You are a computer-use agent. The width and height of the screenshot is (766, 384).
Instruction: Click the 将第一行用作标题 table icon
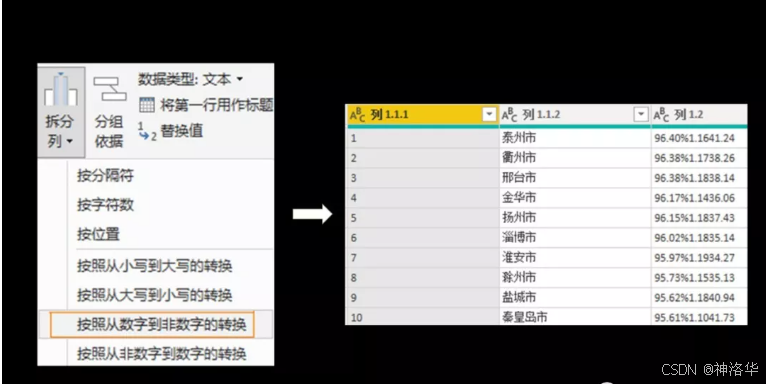pyautogui.click(x=147, y=105)
